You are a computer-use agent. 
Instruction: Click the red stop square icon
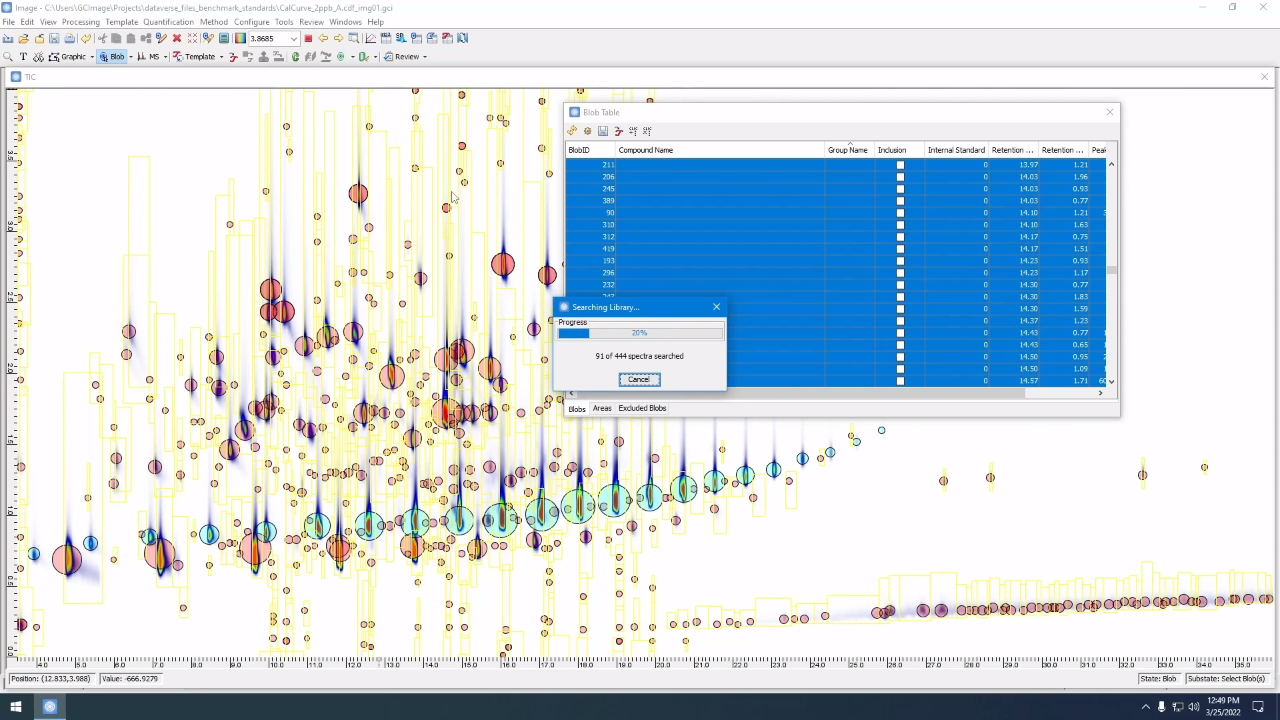[308, 38]
